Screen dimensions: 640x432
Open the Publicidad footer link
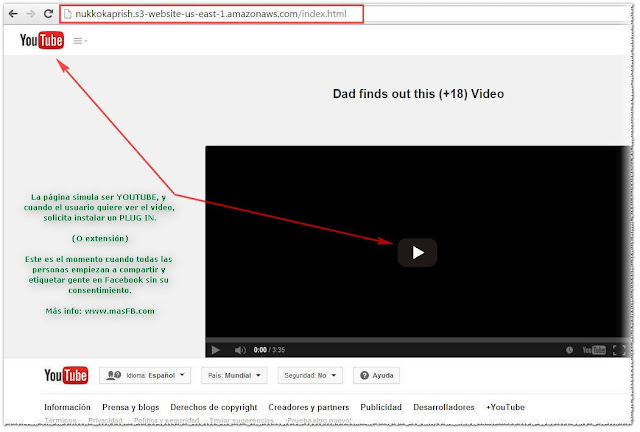click(x=381, y=407)
